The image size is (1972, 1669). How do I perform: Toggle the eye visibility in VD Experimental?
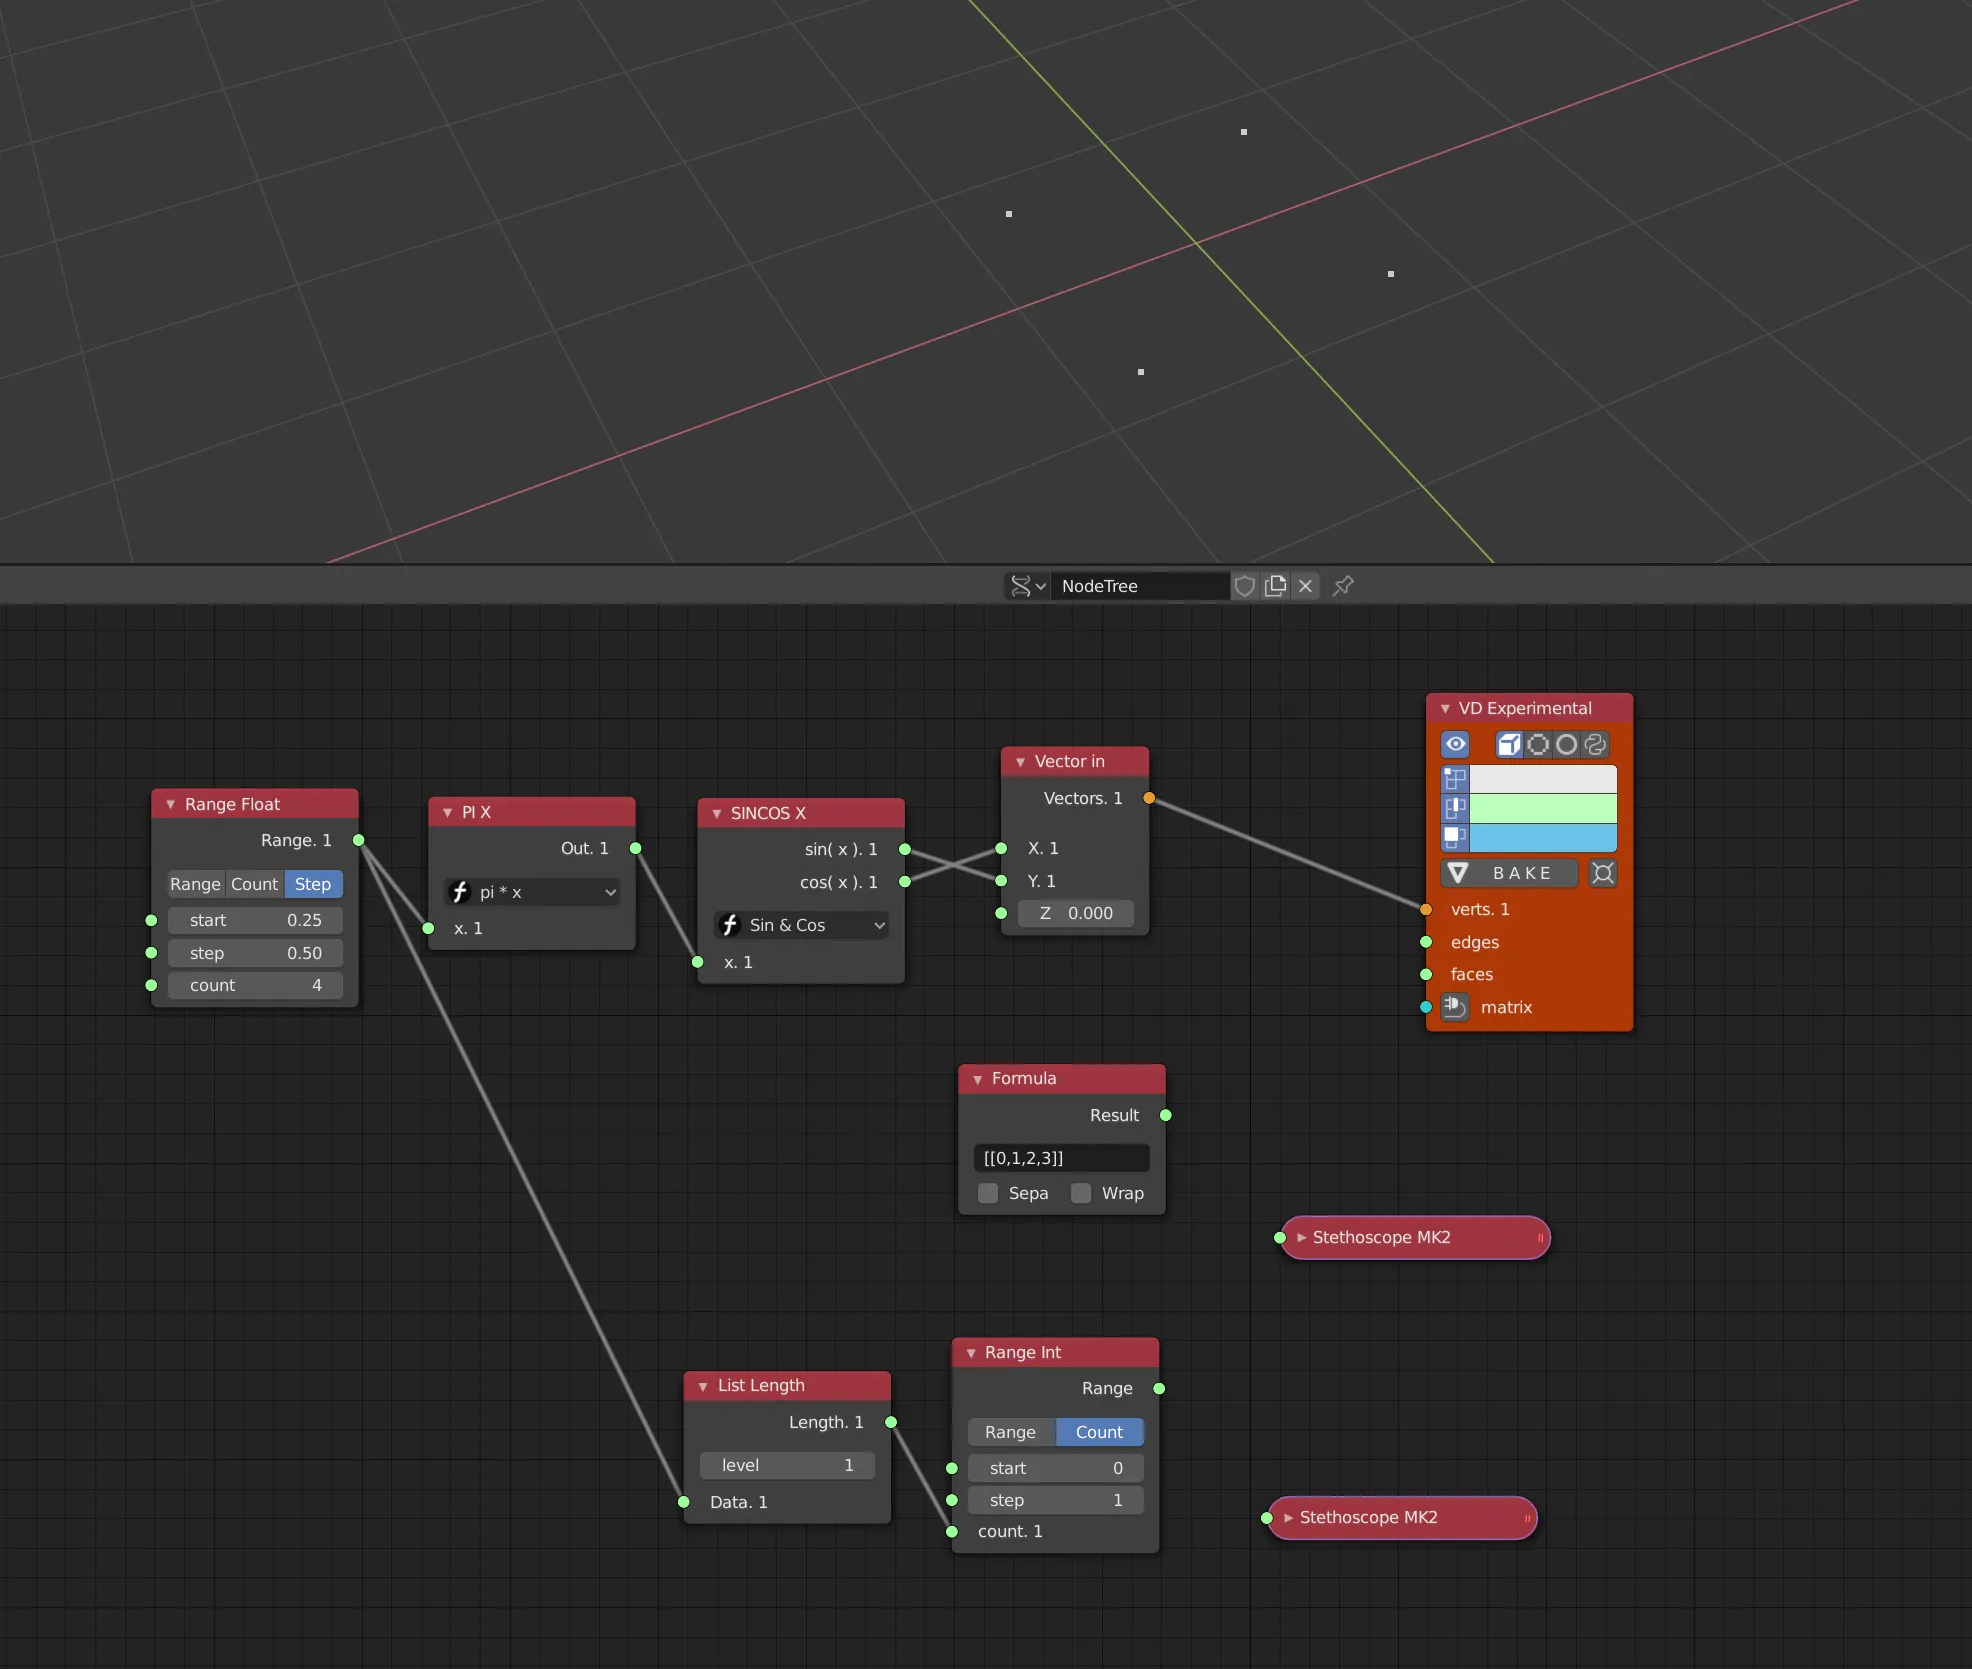pyautogui.click(x=1455, y=744)
